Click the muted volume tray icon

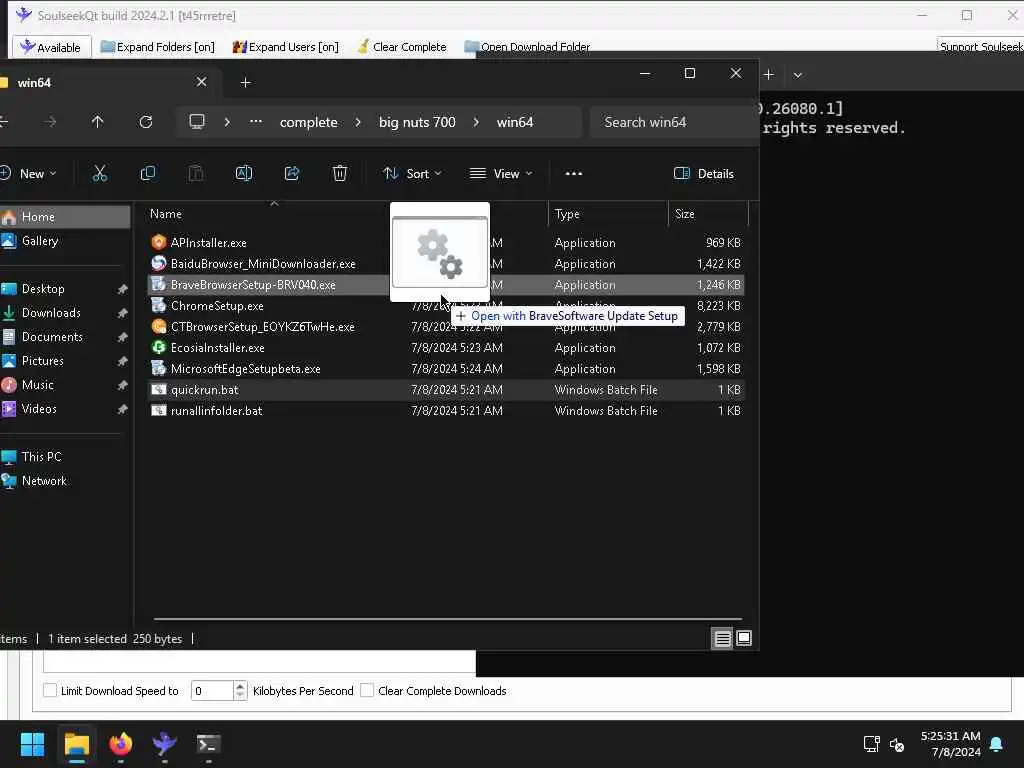click(897, 744)
